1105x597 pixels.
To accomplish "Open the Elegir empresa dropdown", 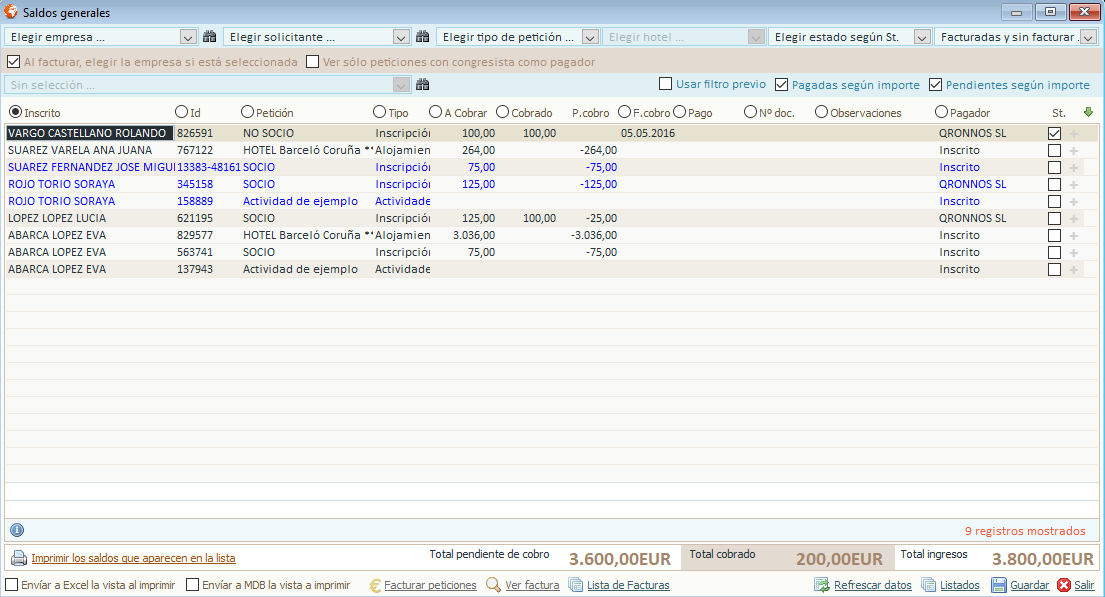I will pyautogui.click(x=187, y=37).
